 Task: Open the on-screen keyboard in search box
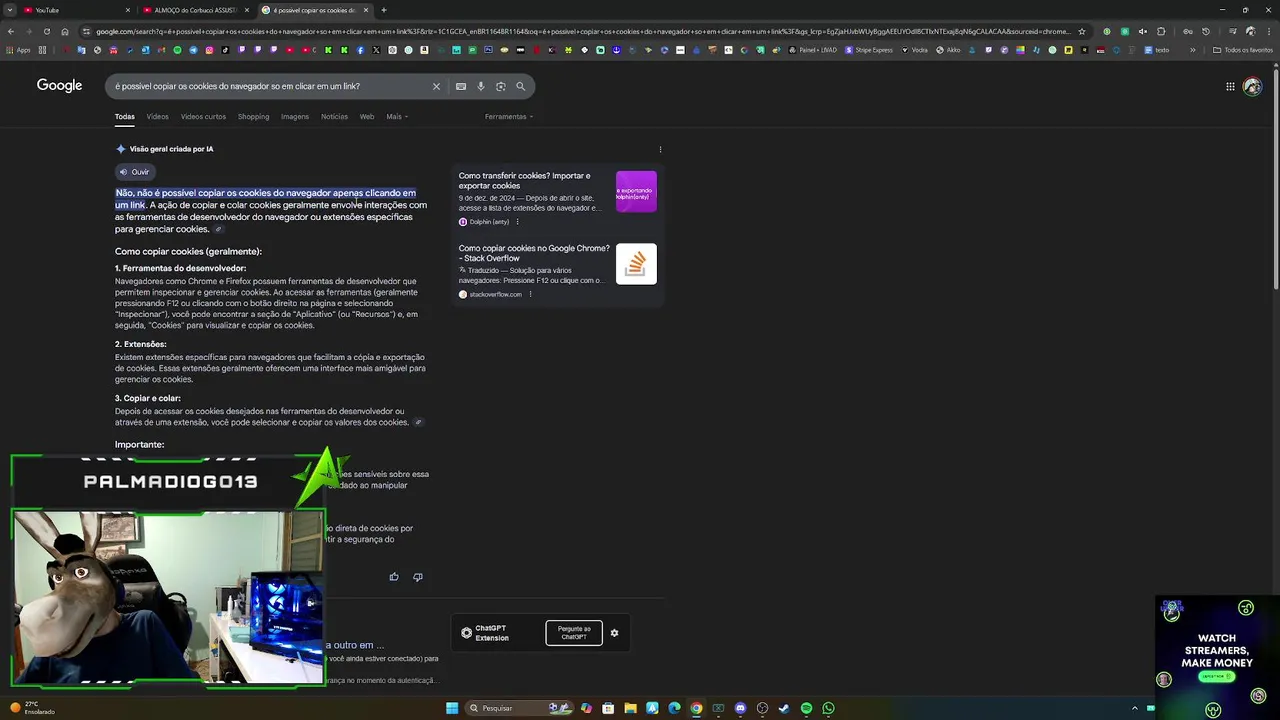click(x=461, y=86)
